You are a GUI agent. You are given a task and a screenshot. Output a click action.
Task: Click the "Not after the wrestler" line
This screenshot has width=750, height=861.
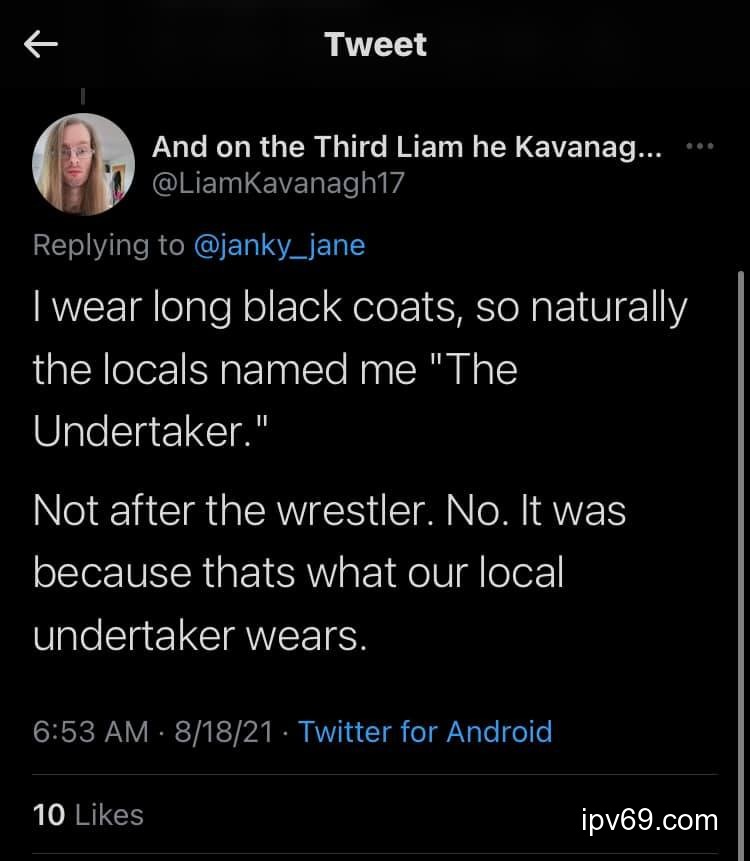pos(329,511)
